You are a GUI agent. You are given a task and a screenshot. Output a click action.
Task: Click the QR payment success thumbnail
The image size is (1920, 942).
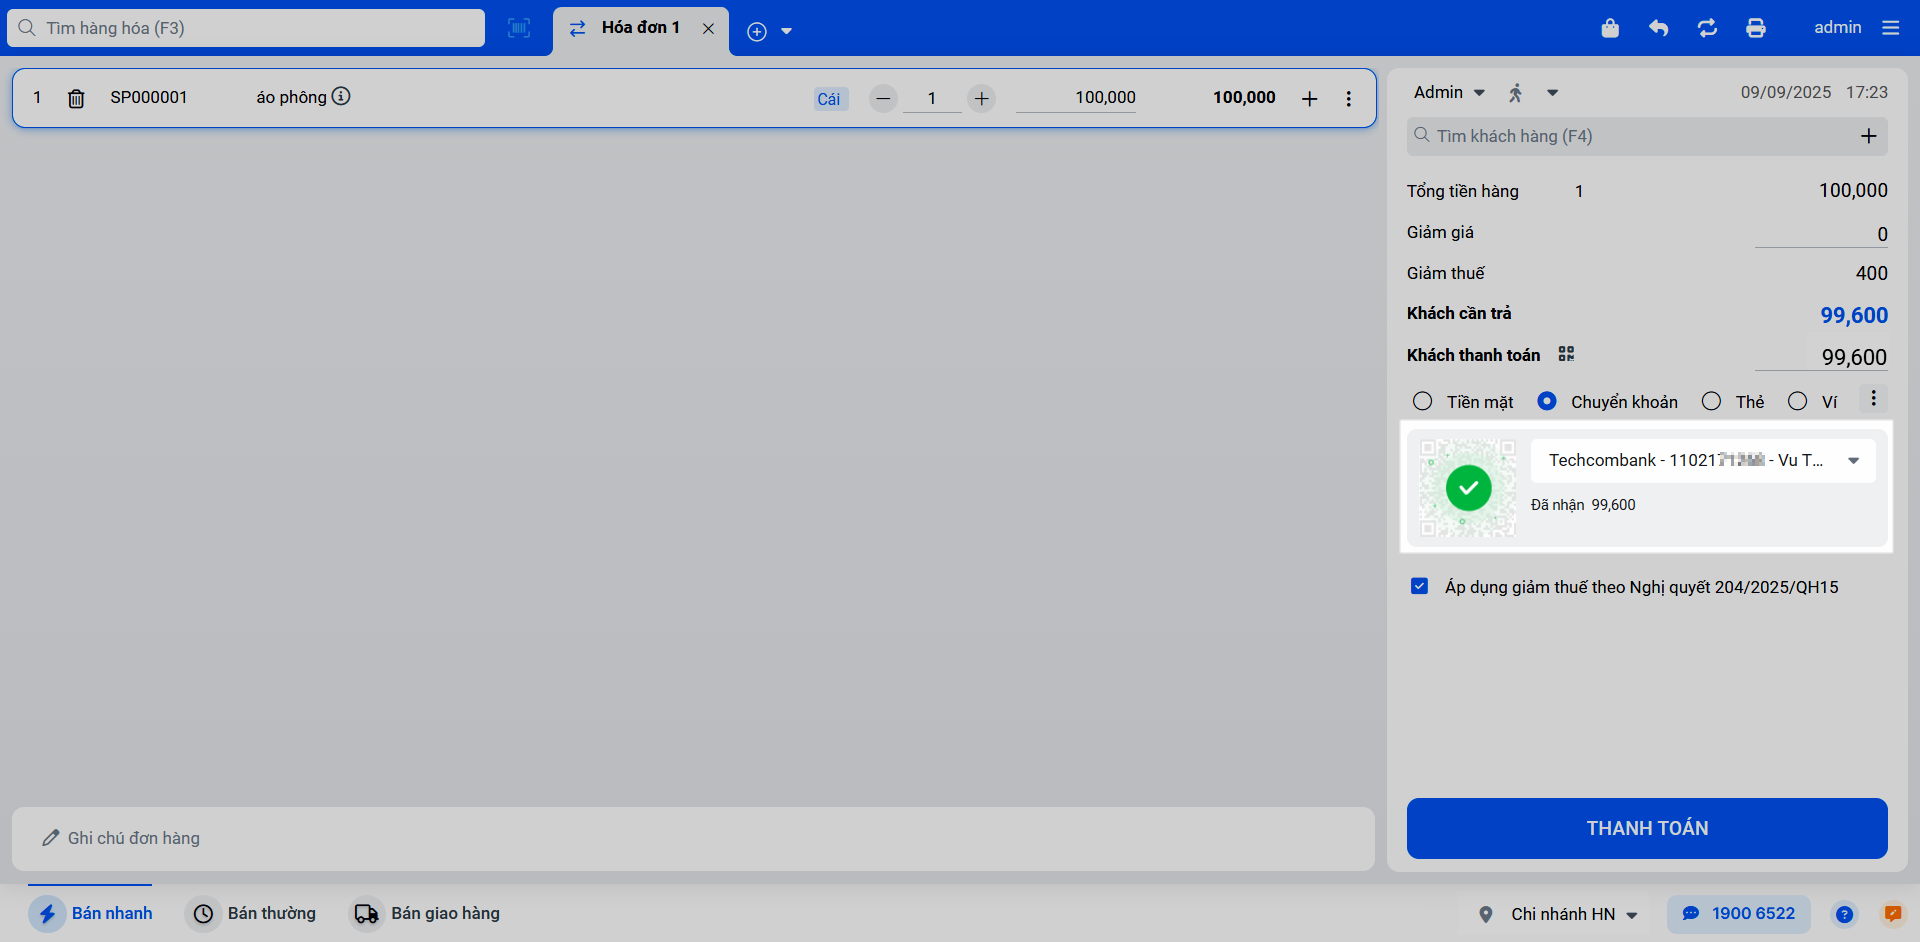[1468, 488]
